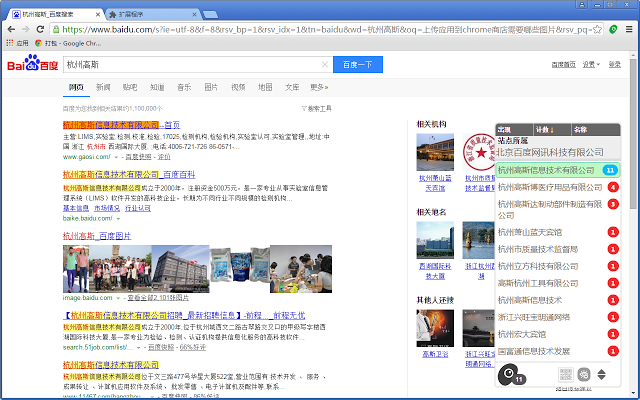This screenshot has width=640, height=400.
Task: Open the 杭州高斯信息技术有限公司--首页 result
Action: (121, 125)
